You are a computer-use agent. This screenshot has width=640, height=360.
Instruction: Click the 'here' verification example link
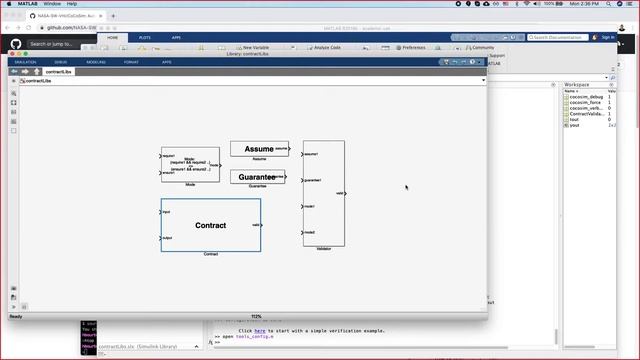point(260,331)
